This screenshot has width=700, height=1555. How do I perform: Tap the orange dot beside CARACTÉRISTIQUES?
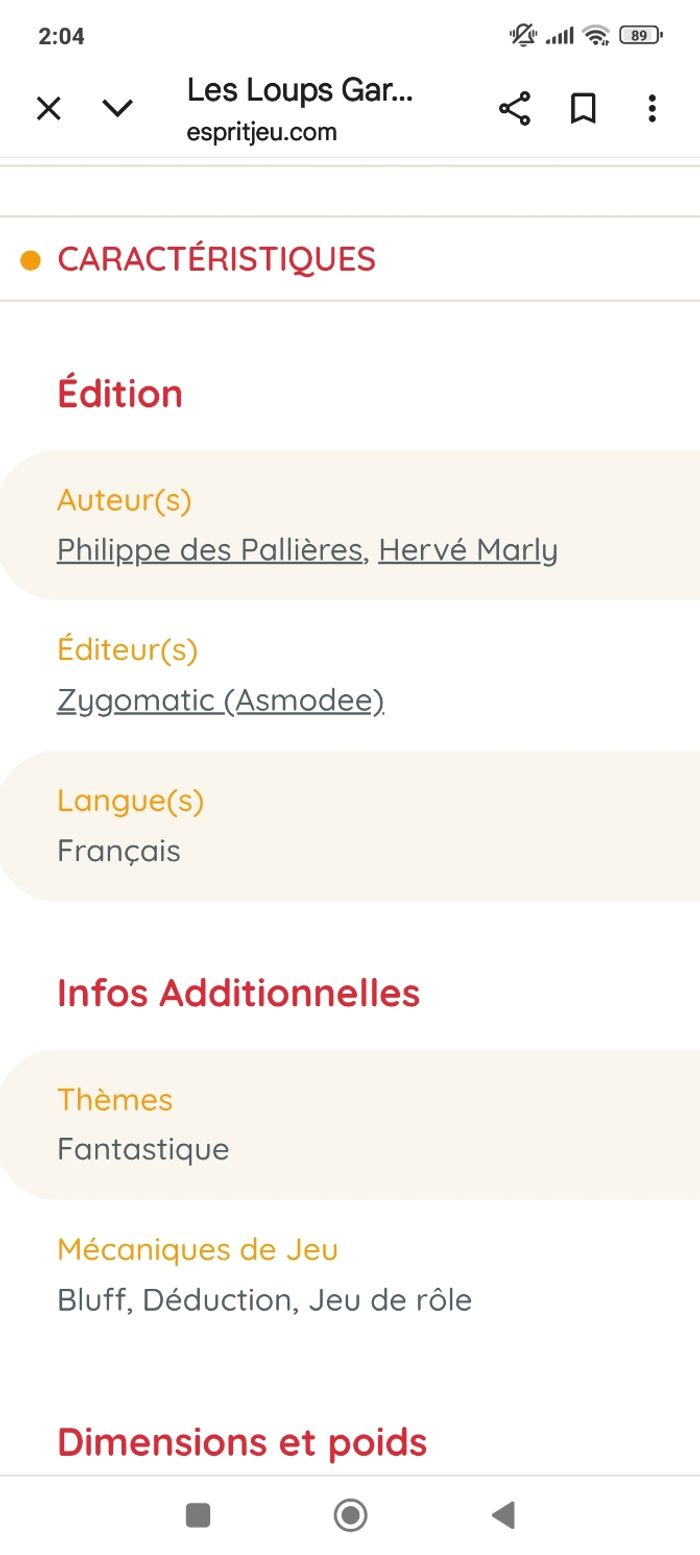(x=31, y=260)
